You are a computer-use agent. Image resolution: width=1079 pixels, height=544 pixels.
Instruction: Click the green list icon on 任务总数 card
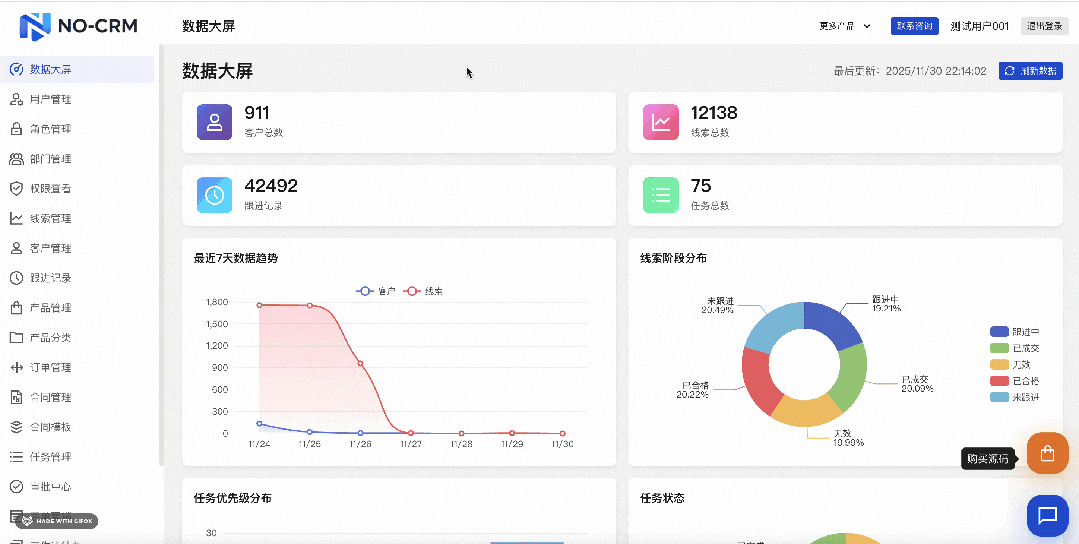[661, 195]
